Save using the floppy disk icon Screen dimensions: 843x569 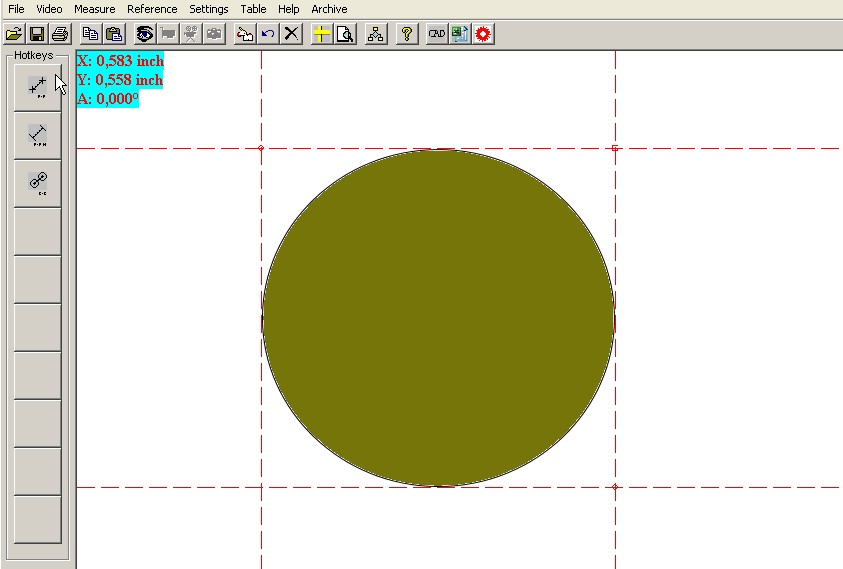37,34
